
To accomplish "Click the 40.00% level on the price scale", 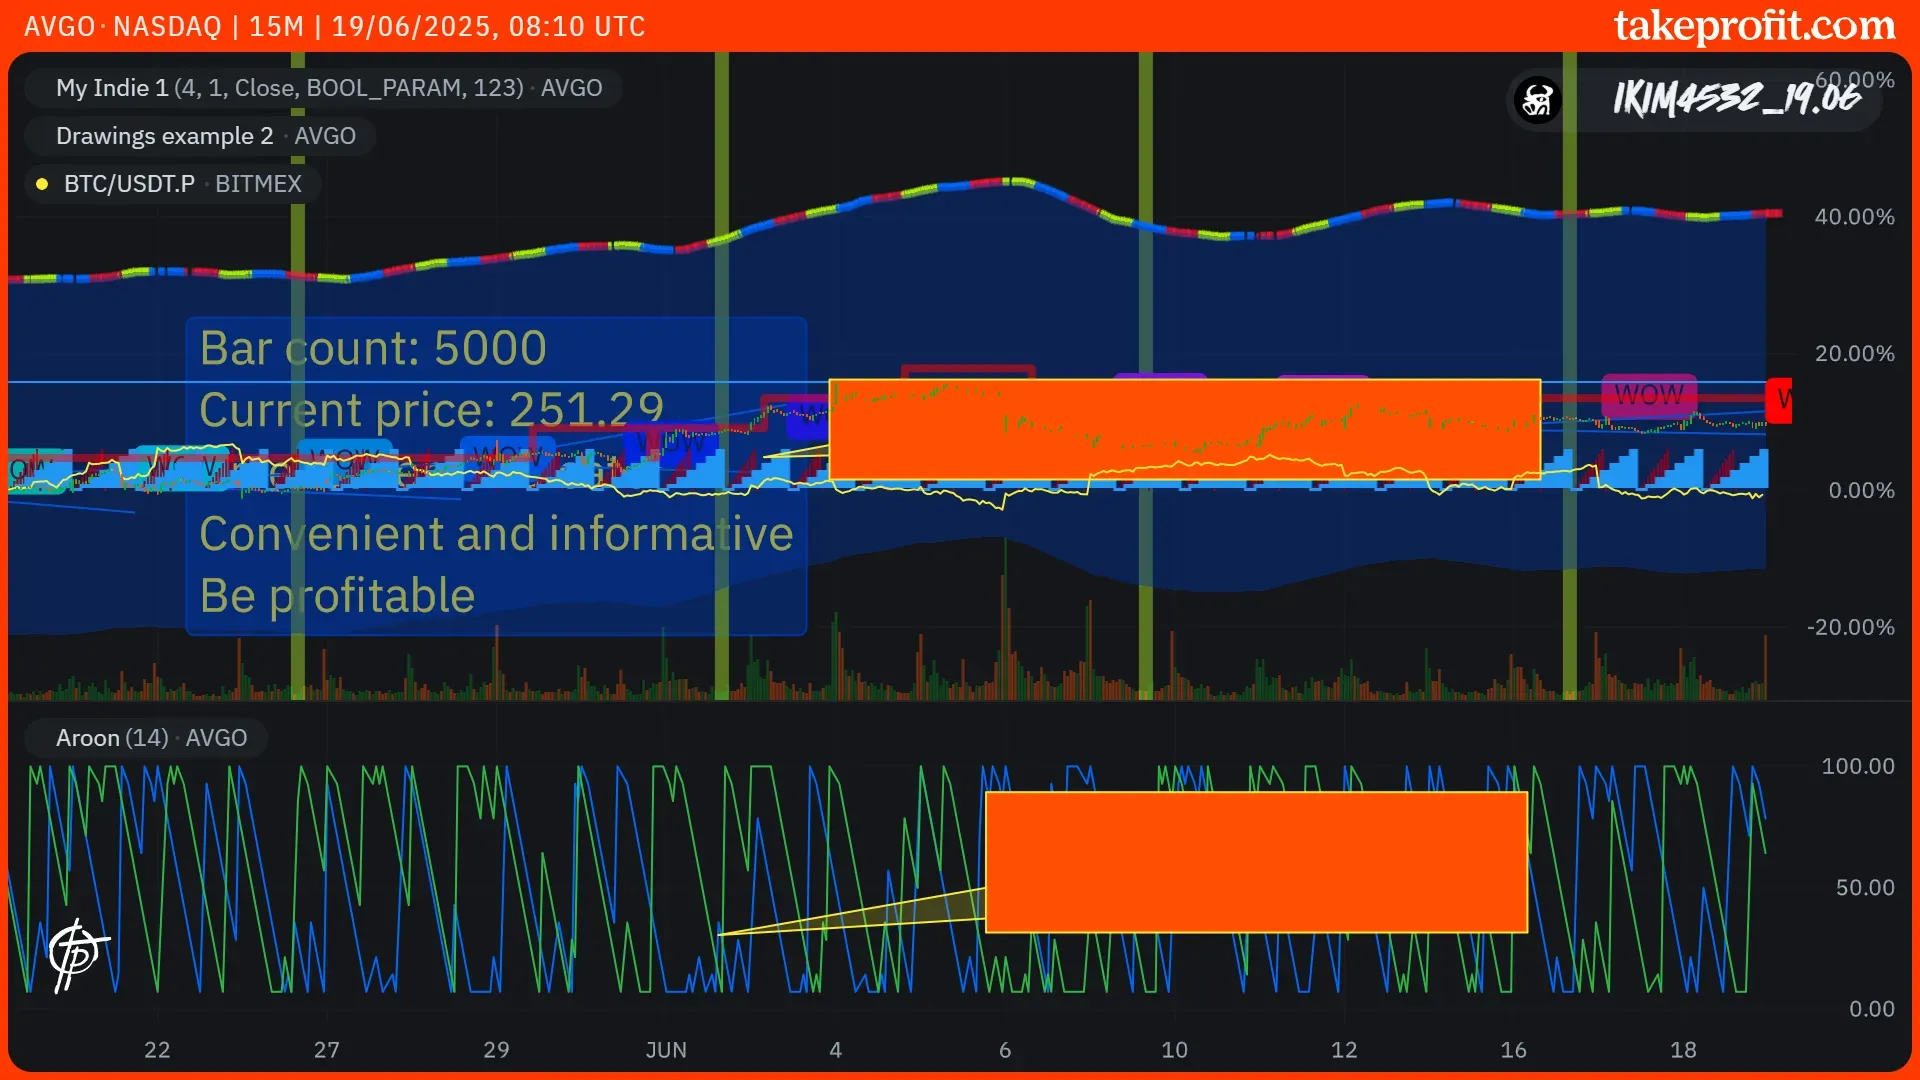I will click(x=1854, y=217).
